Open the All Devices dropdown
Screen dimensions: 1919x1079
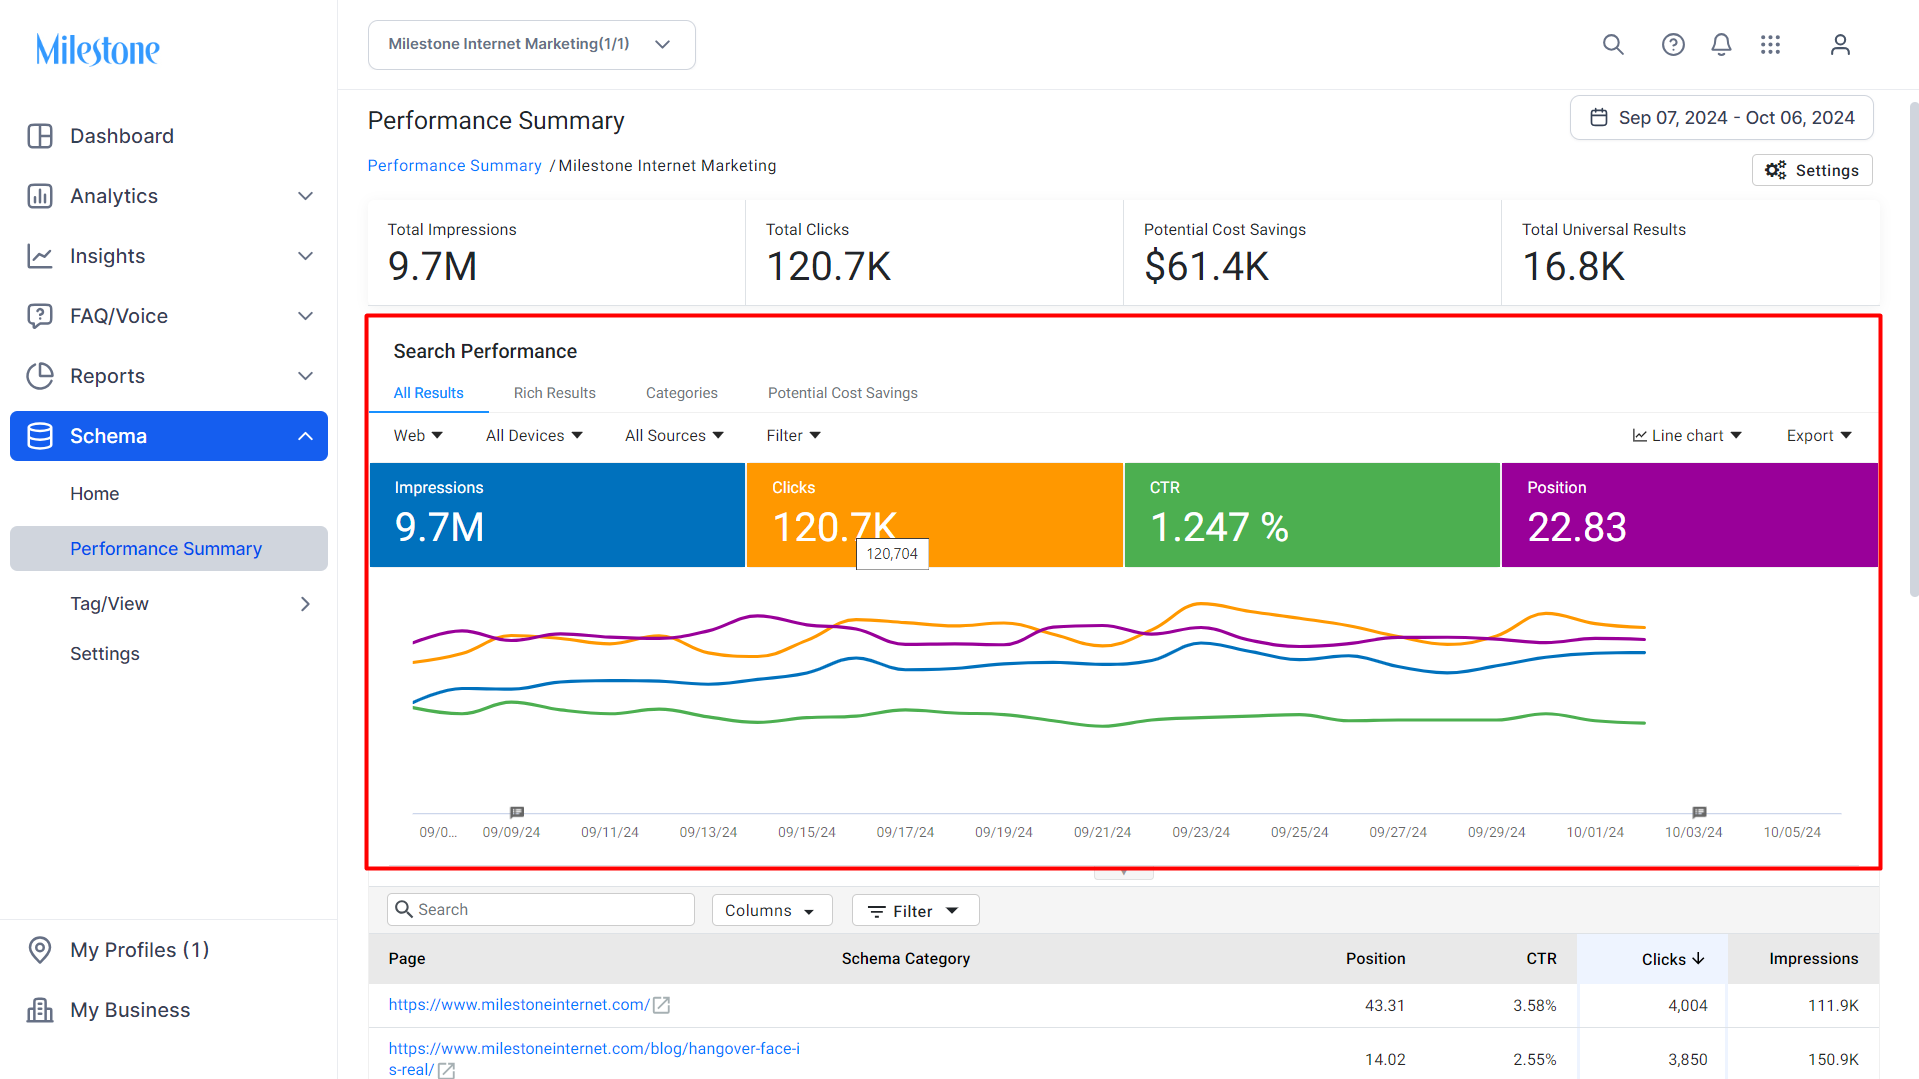(x=534, y=436)
